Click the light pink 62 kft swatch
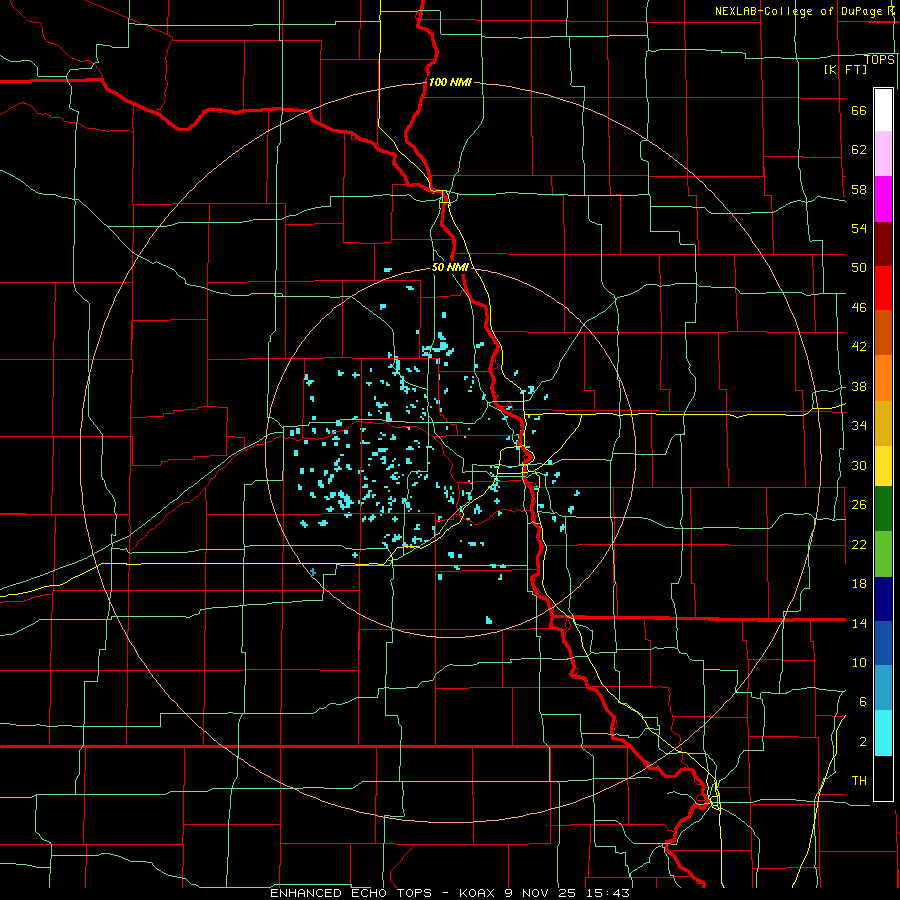900x900 pixels. (x=883, y=154)
